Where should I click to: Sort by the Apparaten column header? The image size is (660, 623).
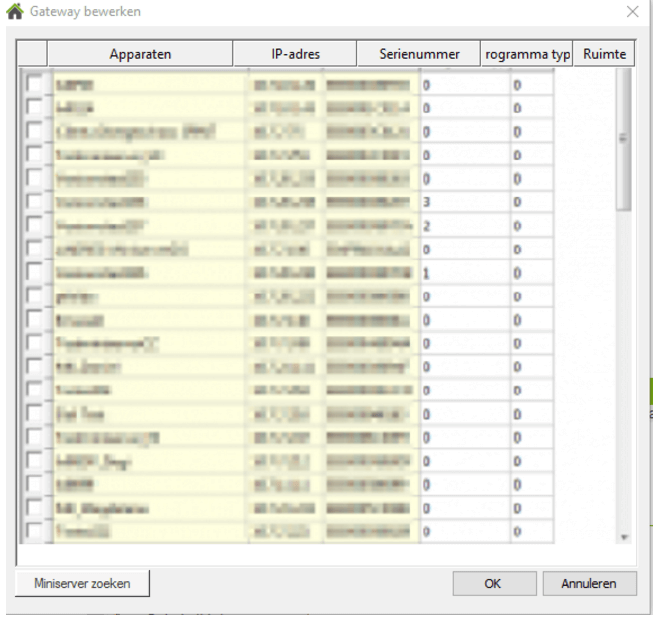[x=139, y=54]
